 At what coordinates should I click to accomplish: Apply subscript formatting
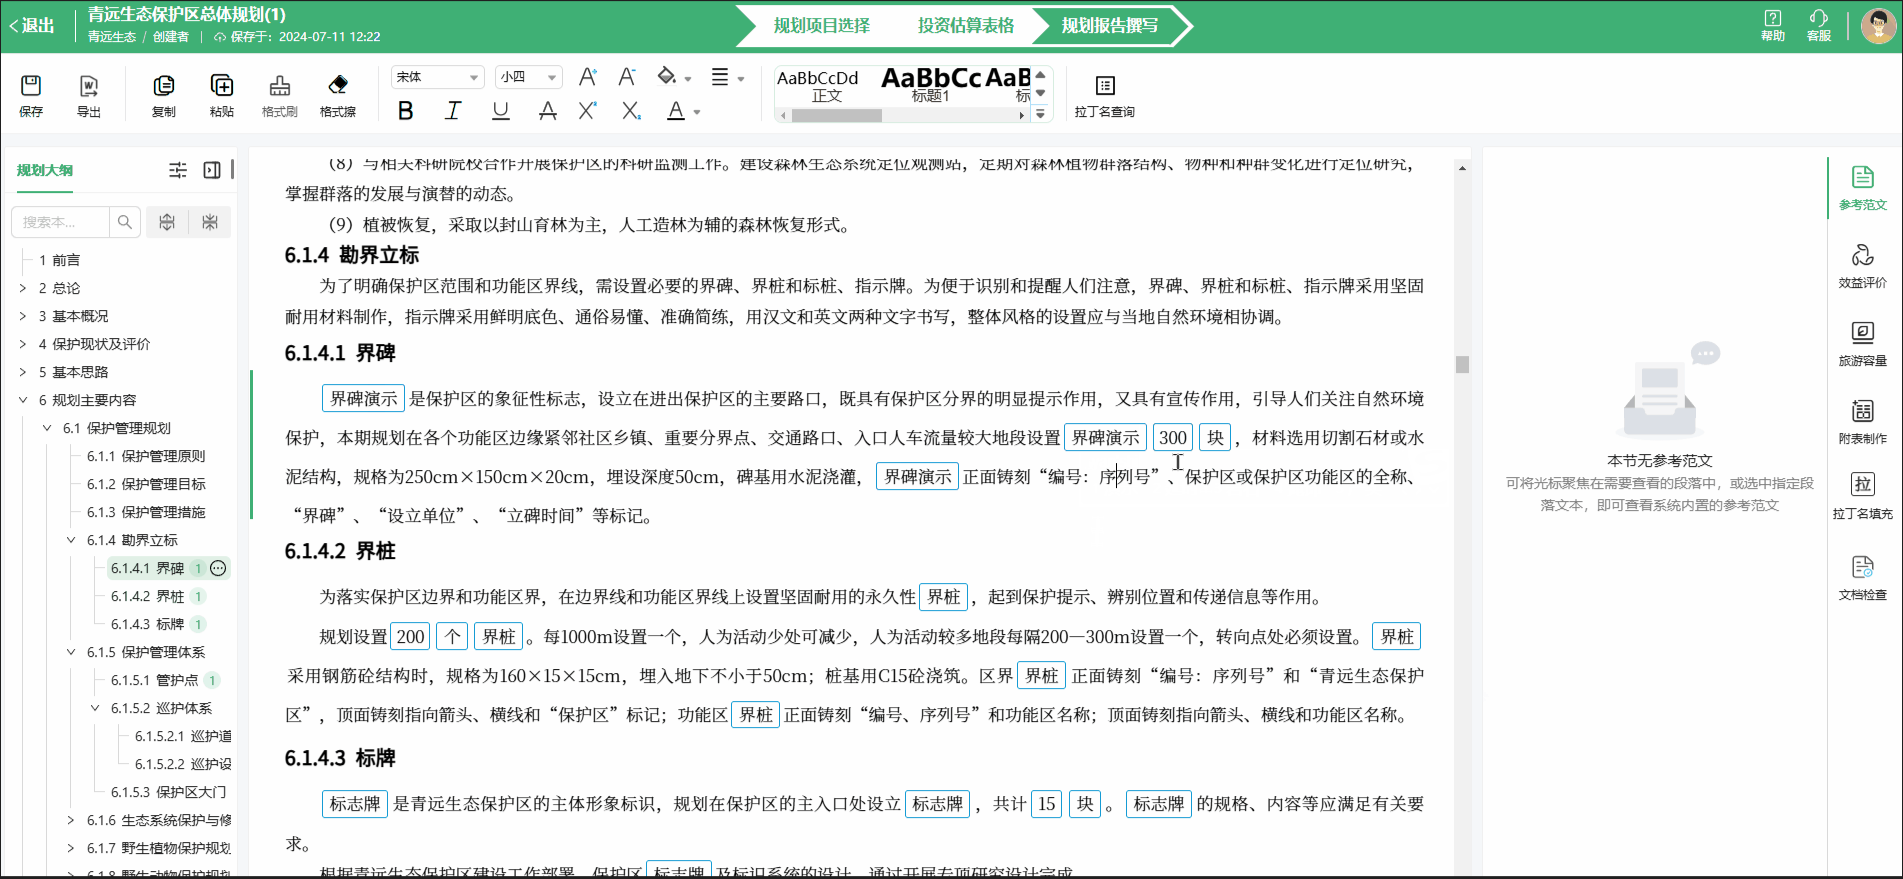630,111
